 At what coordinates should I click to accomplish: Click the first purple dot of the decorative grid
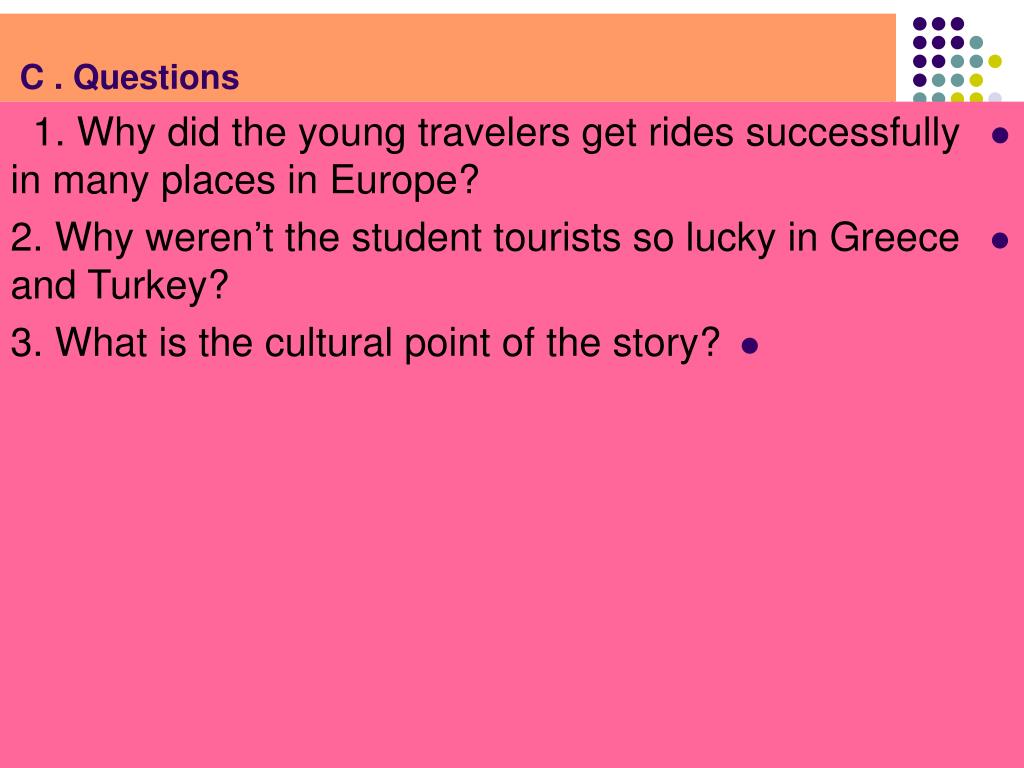tap(920, 24)
